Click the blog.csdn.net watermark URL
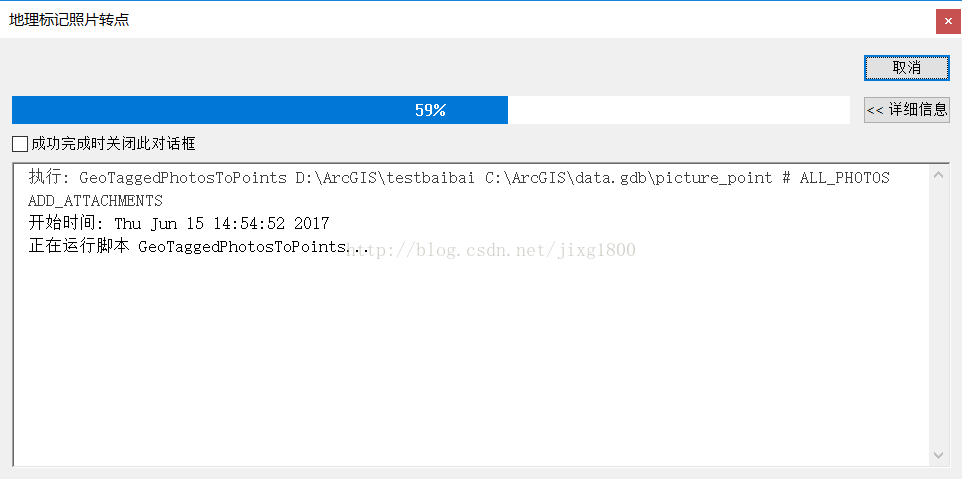 point(491,250)
